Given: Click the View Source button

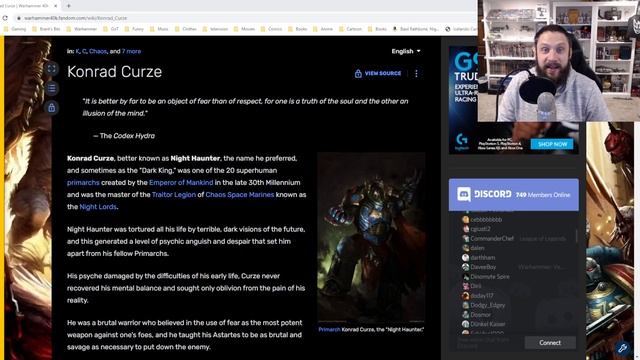Looking at the screenshot, I should (378, 73).
